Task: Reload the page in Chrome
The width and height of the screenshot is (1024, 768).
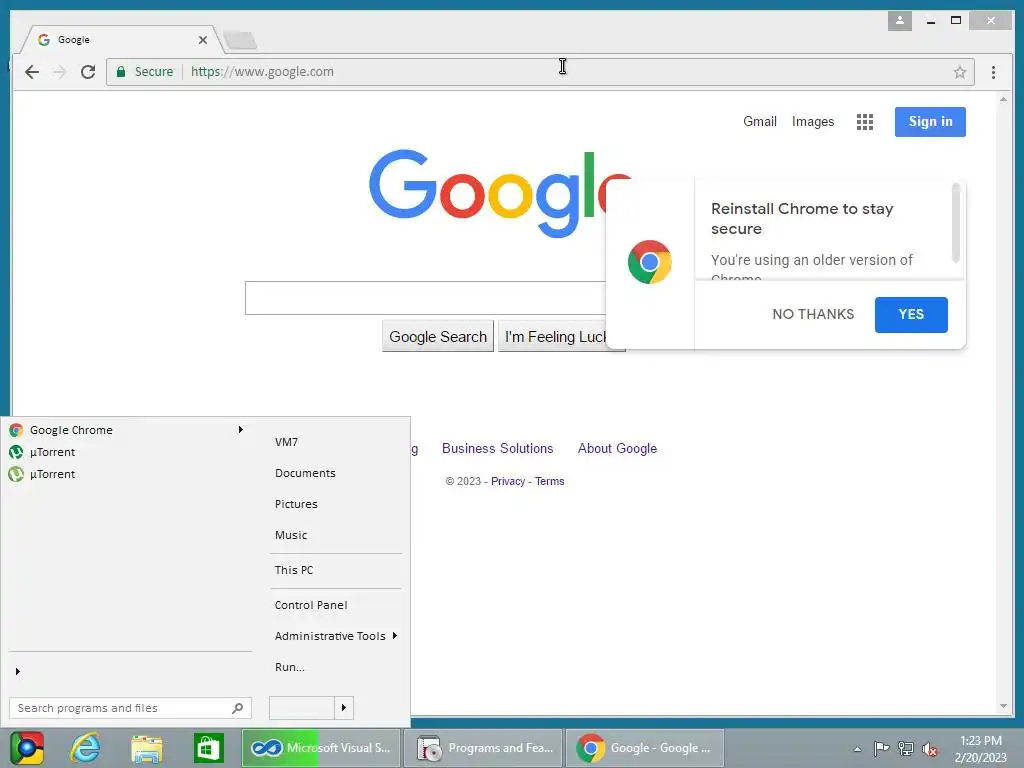Action: point(88,72)
